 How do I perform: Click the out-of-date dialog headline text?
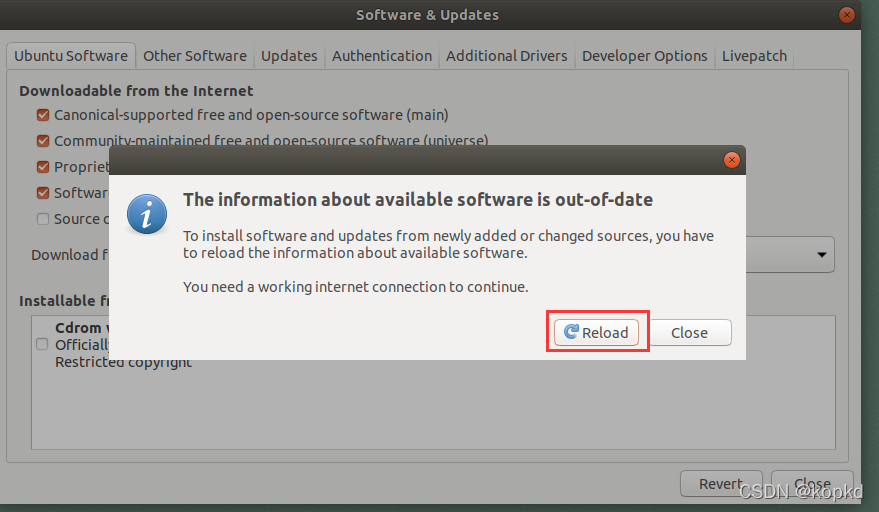(418, 200)
